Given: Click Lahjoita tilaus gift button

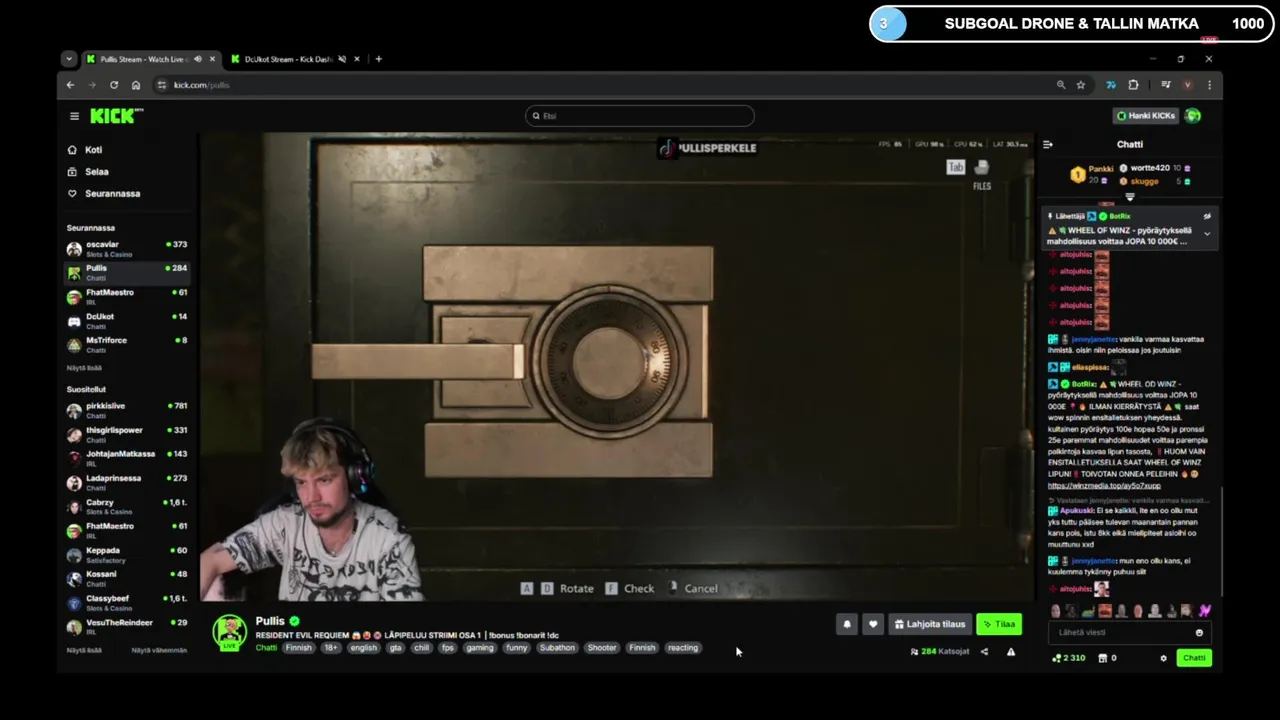Looking at the screenshot, I should click(930, 624).
